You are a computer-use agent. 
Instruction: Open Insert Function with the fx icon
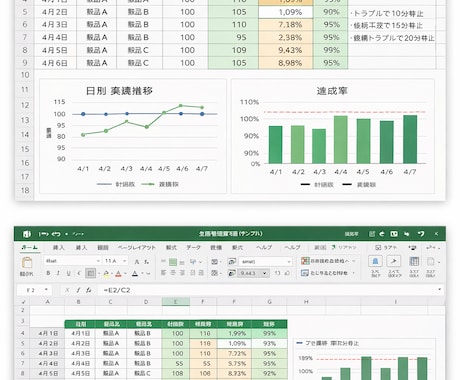click(89, 290)
